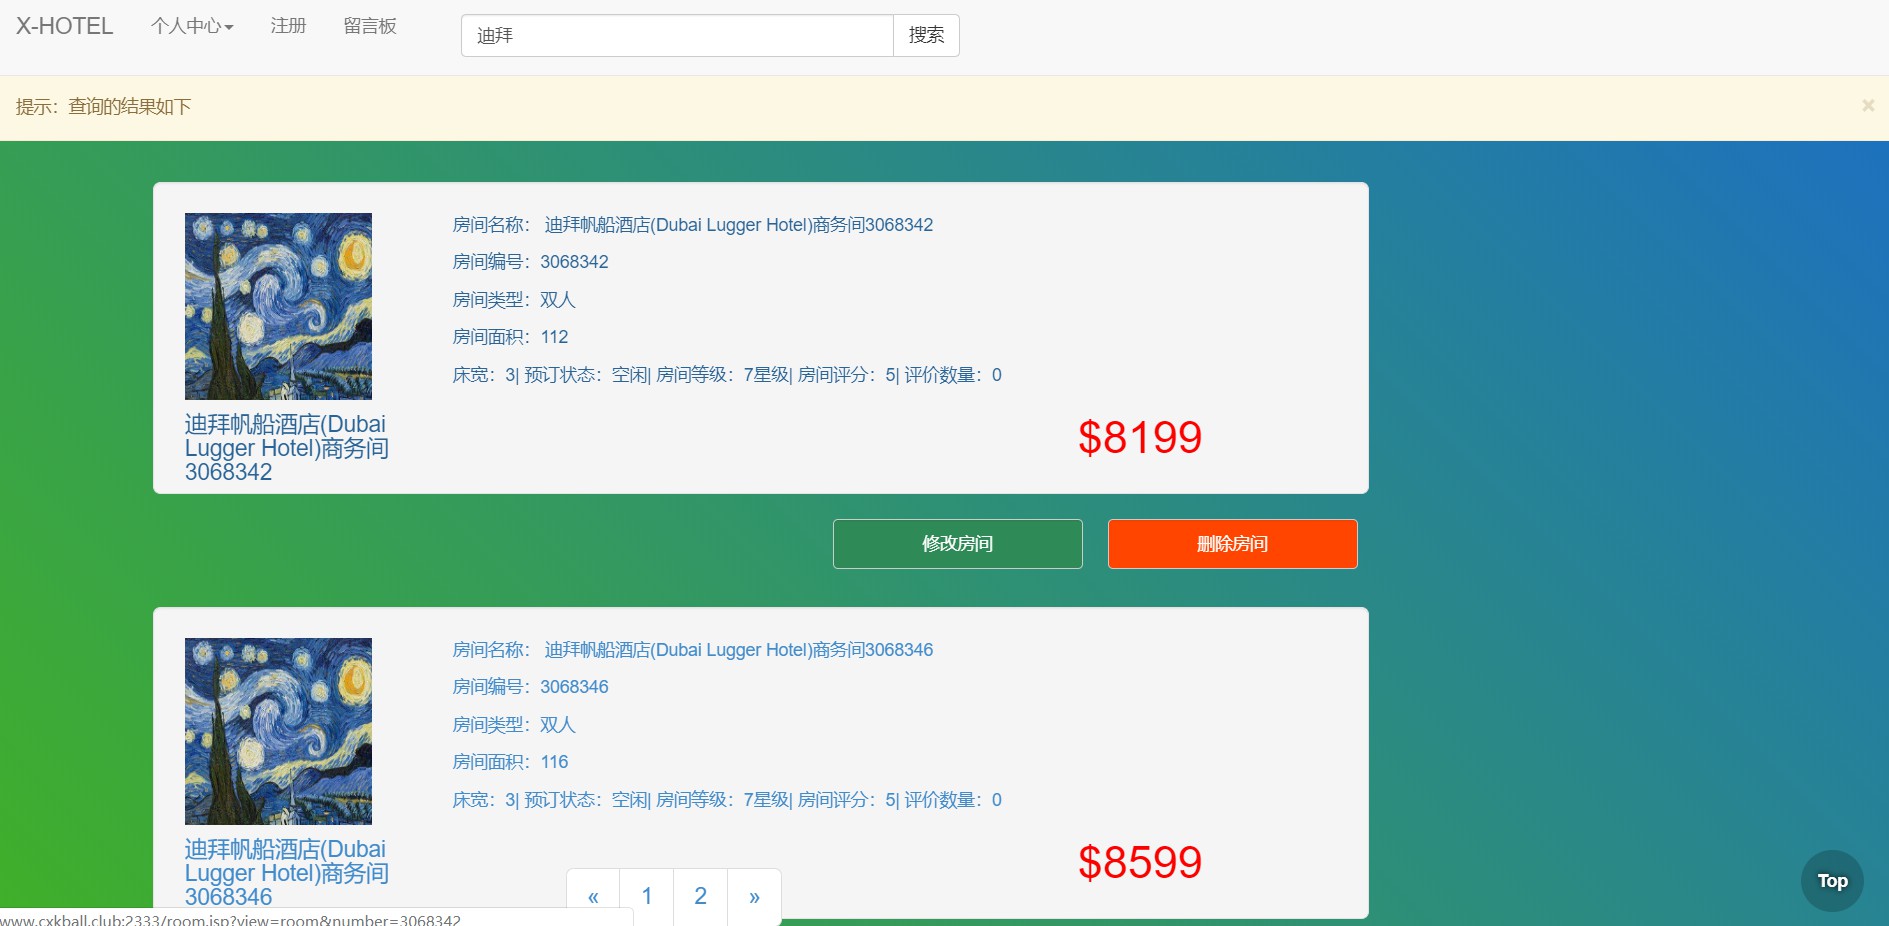Viewport: 1889px width, 926px height.
Task: Select page 2 in pagination
Action: click(x=700, y=896)
